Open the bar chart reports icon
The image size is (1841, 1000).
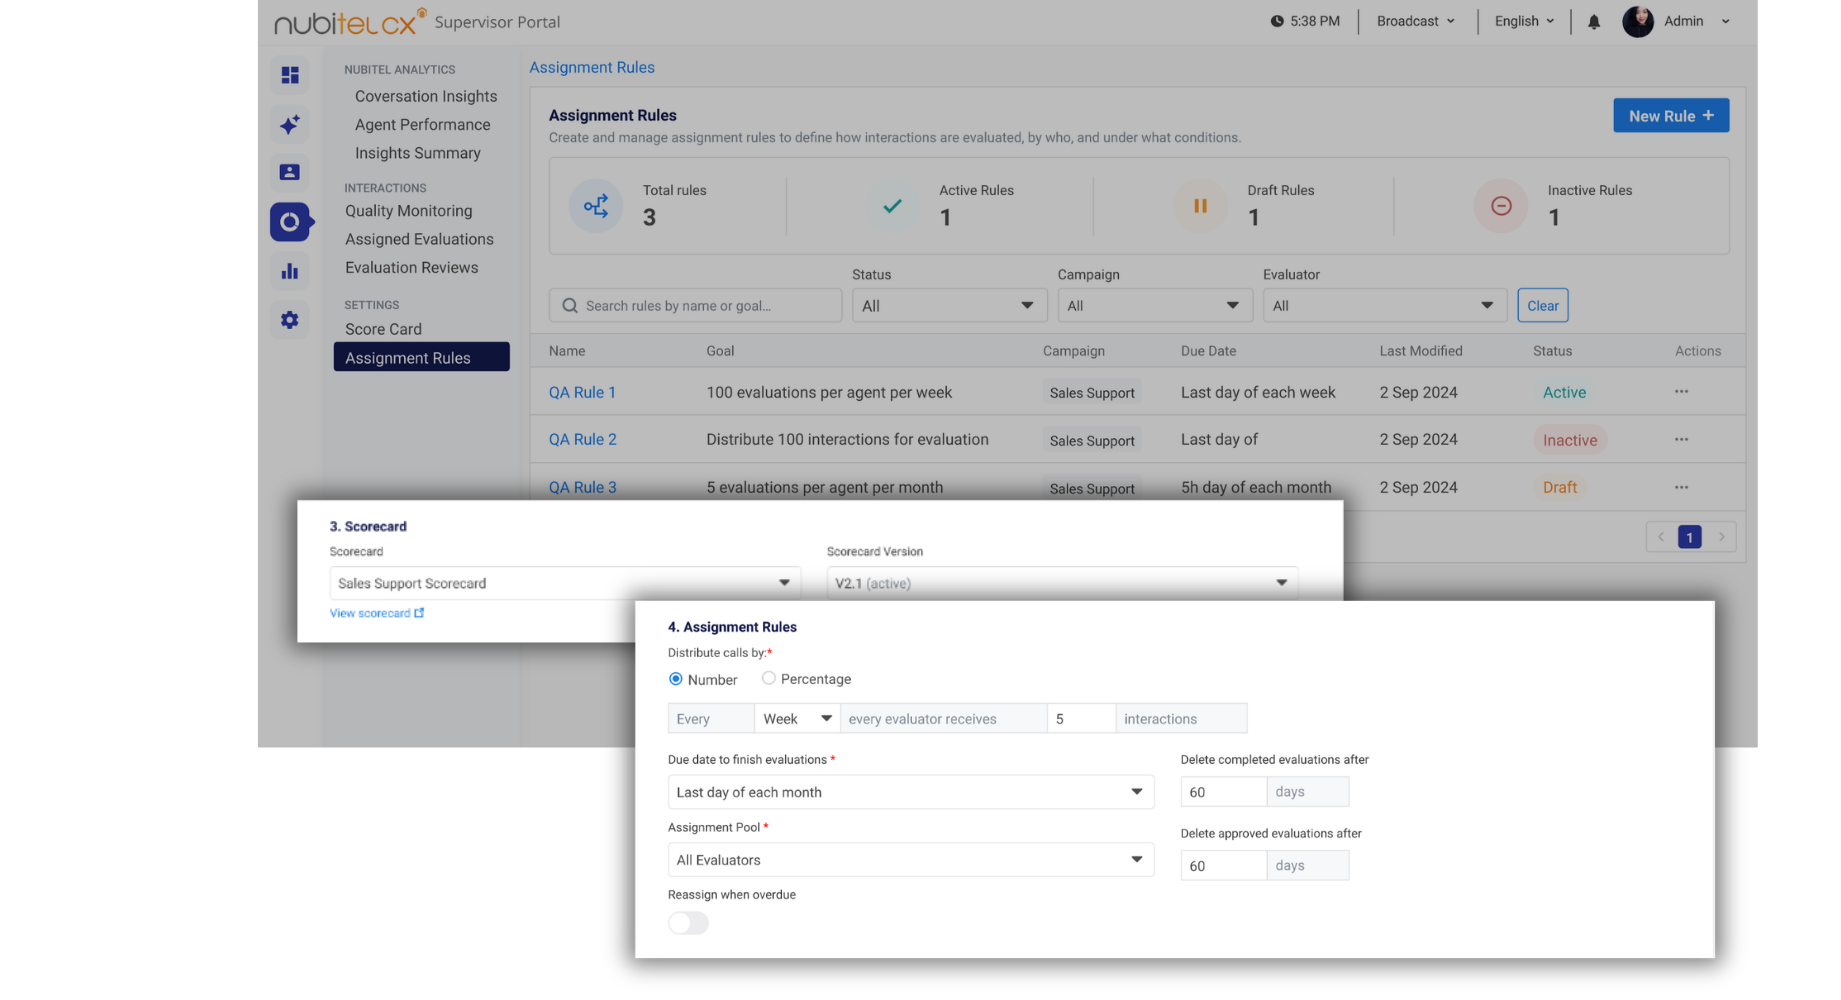290,271
